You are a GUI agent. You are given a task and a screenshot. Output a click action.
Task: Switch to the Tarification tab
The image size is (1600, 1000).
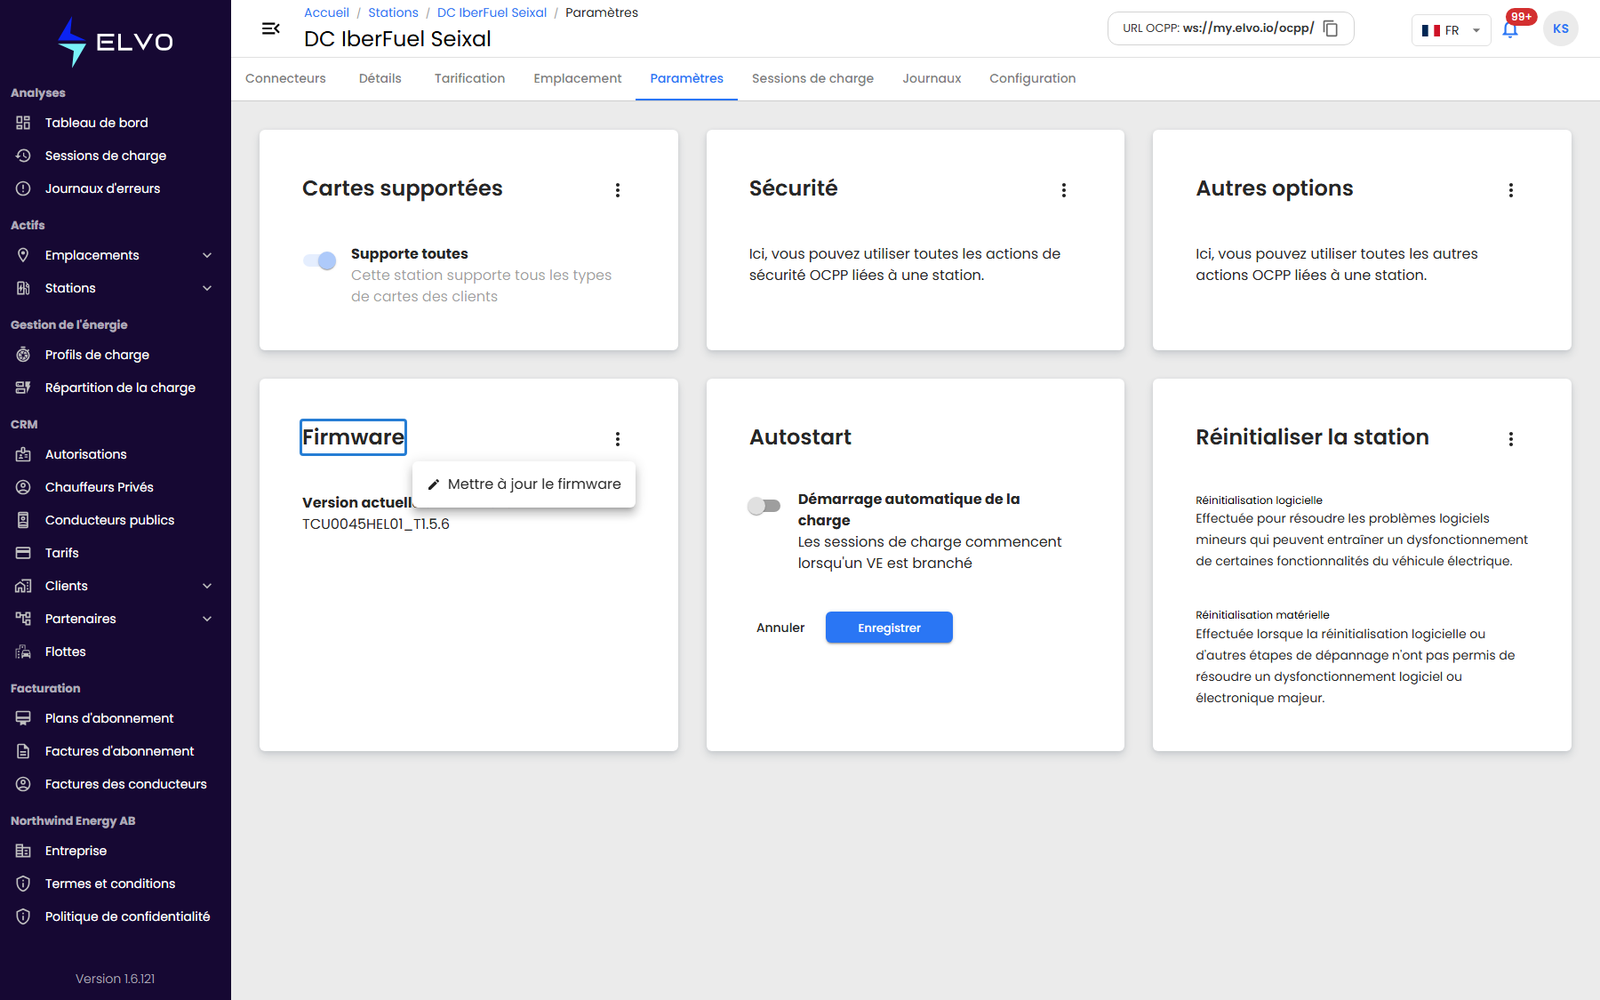[x=470, y=79]
